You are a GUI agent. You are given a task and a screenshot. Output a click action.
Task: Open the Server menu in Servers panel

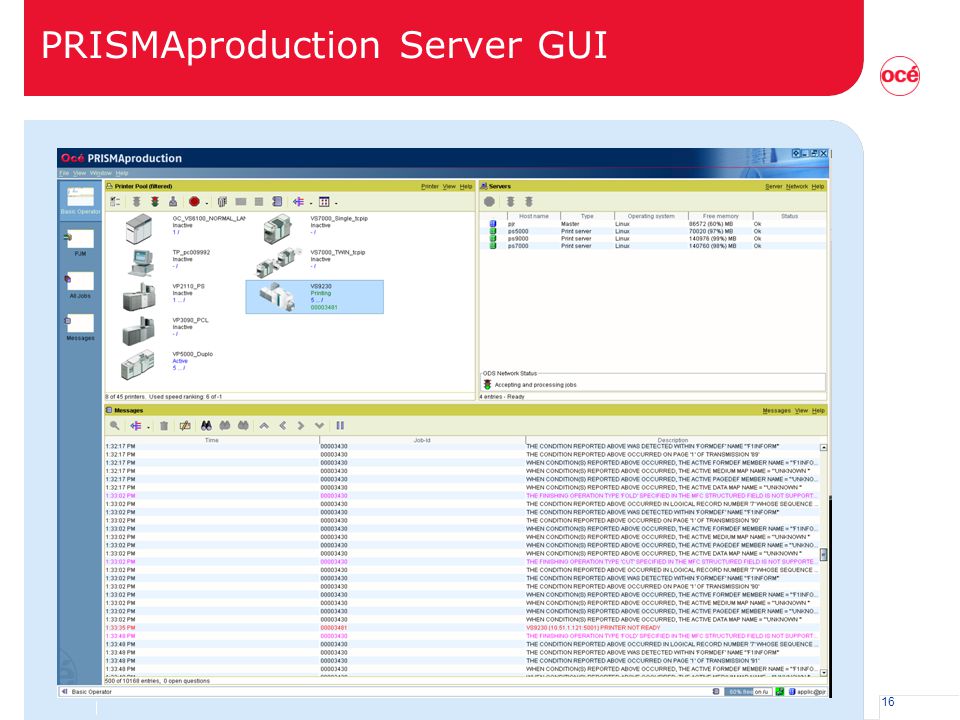pyautogui.click(x=774, y=186)
